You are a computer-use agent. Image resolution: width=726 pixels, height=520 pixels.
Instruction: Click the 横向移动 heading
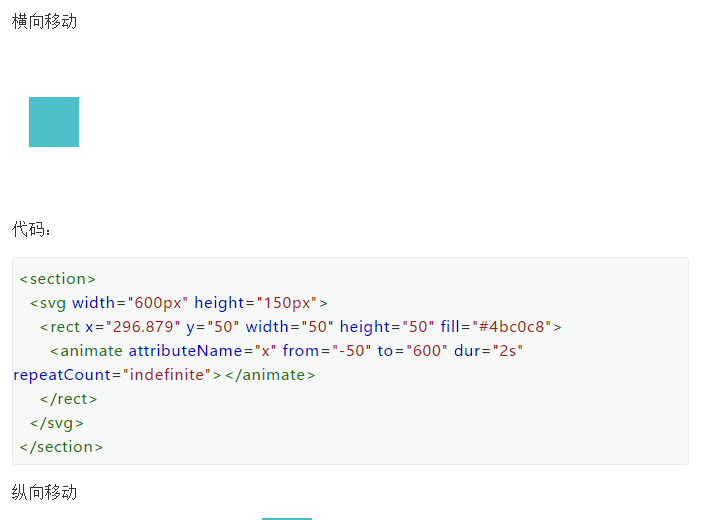click(x=44, y=21)
